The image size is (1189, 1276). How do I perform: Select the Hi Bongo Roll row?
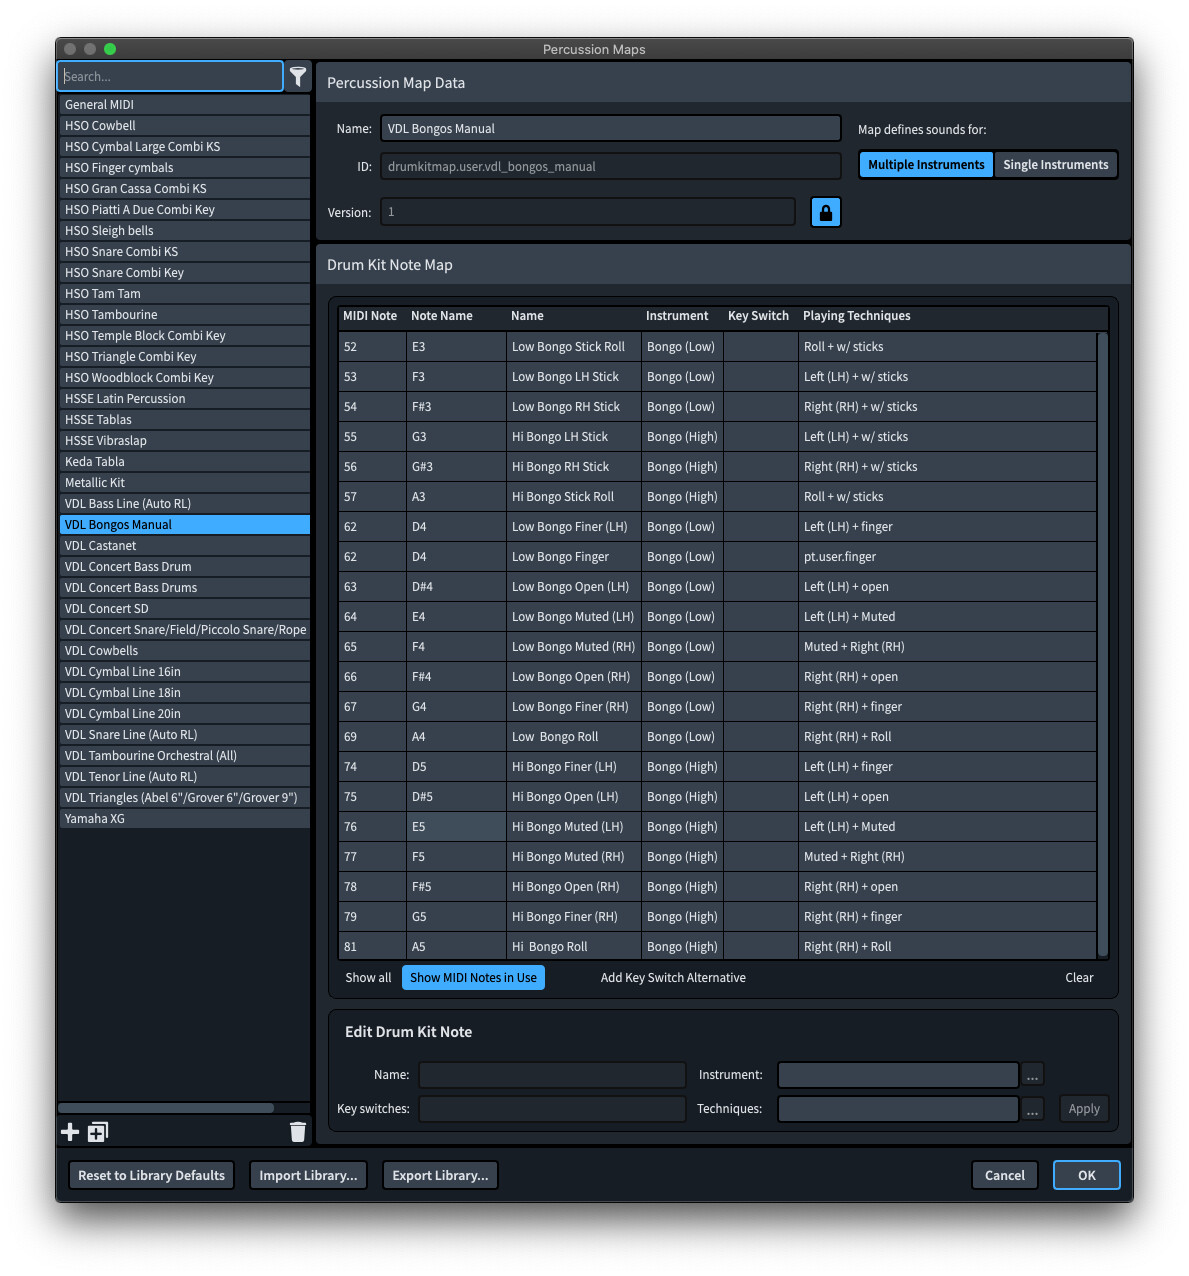(718, 946)
